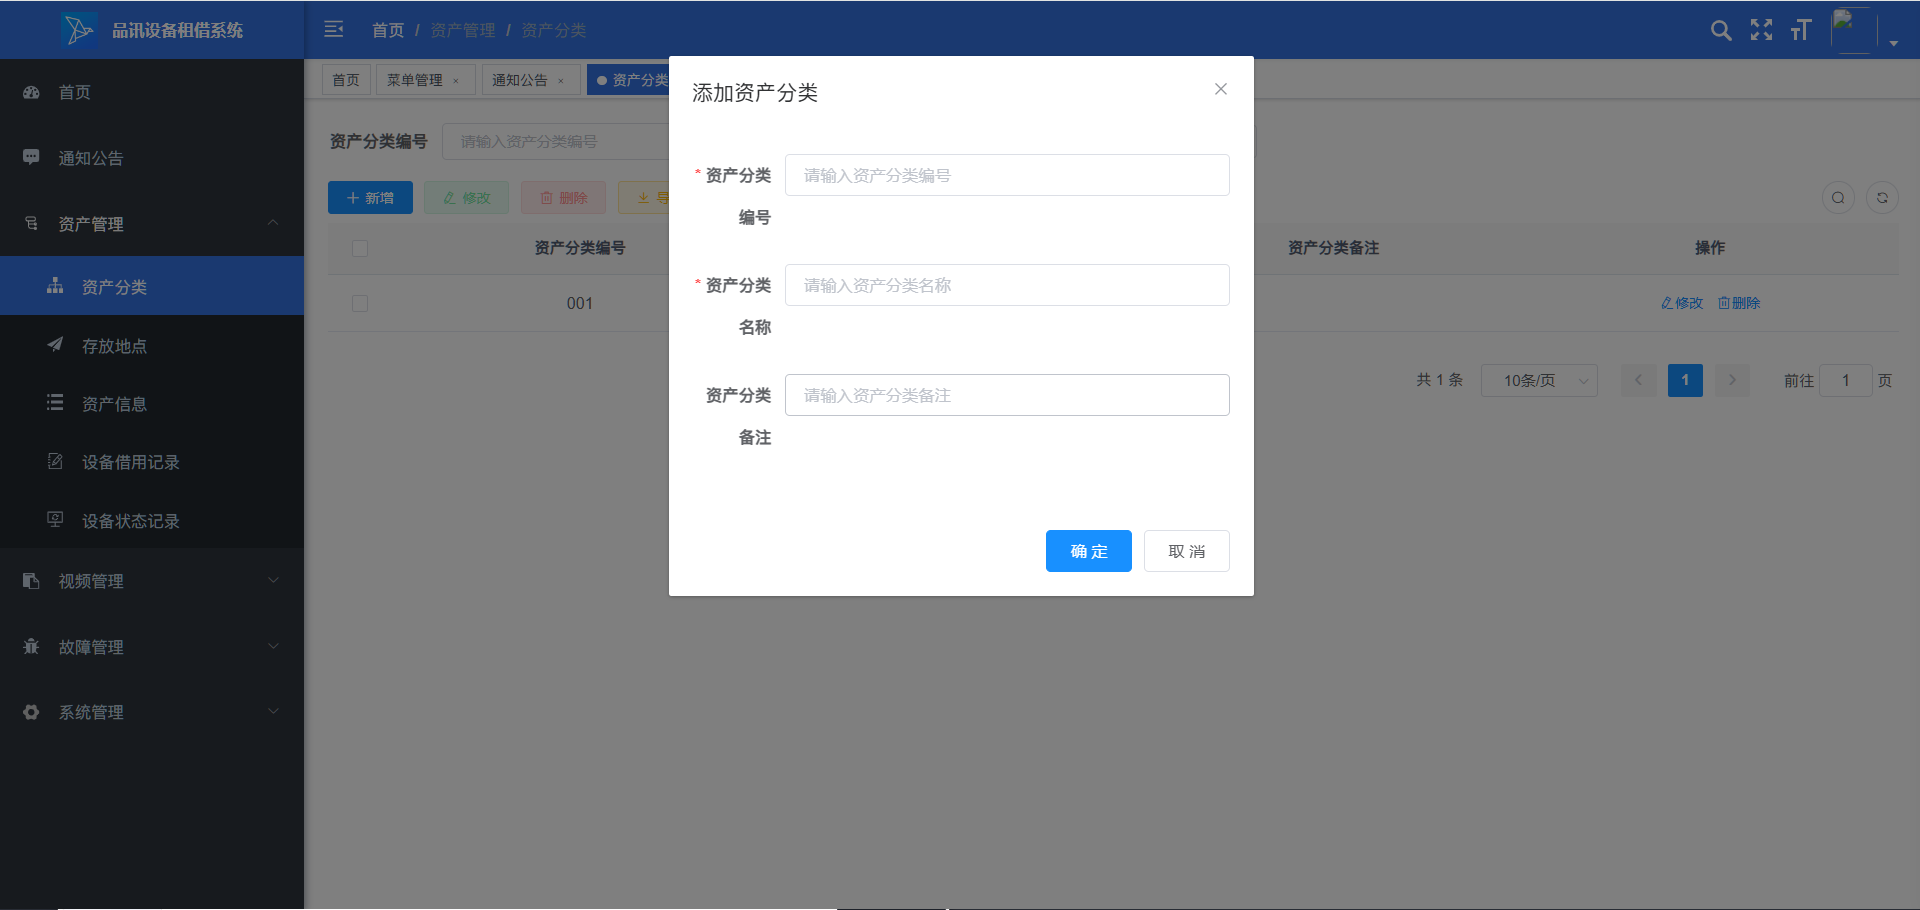This screenshot has height=910, width=1920.
Task: Click the message icon beside 通知公告
Action: click(31, 157)
